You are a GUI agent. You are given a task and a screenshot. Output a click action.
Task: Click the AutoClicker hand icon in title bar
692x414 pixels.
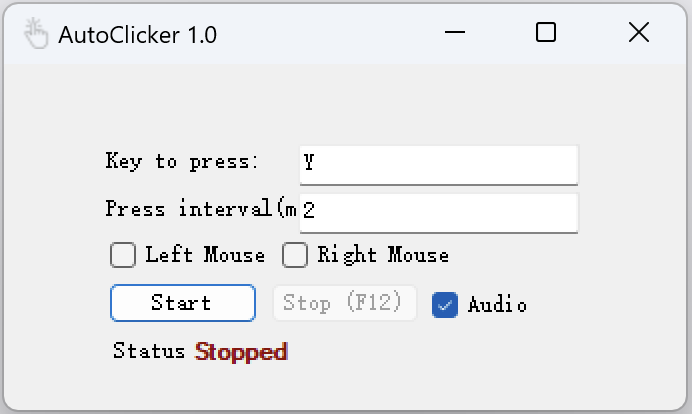pos(35,33)
